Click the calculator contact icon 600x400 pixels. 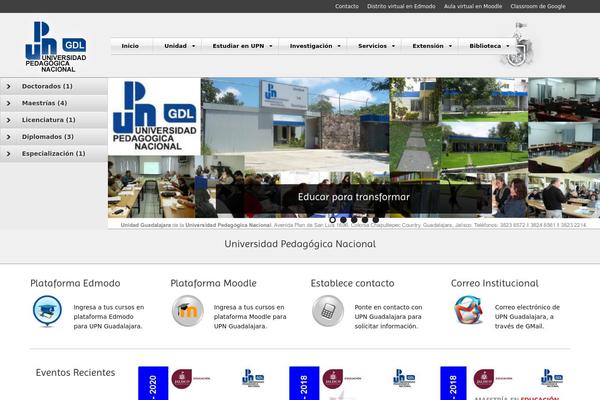point(328,311)
